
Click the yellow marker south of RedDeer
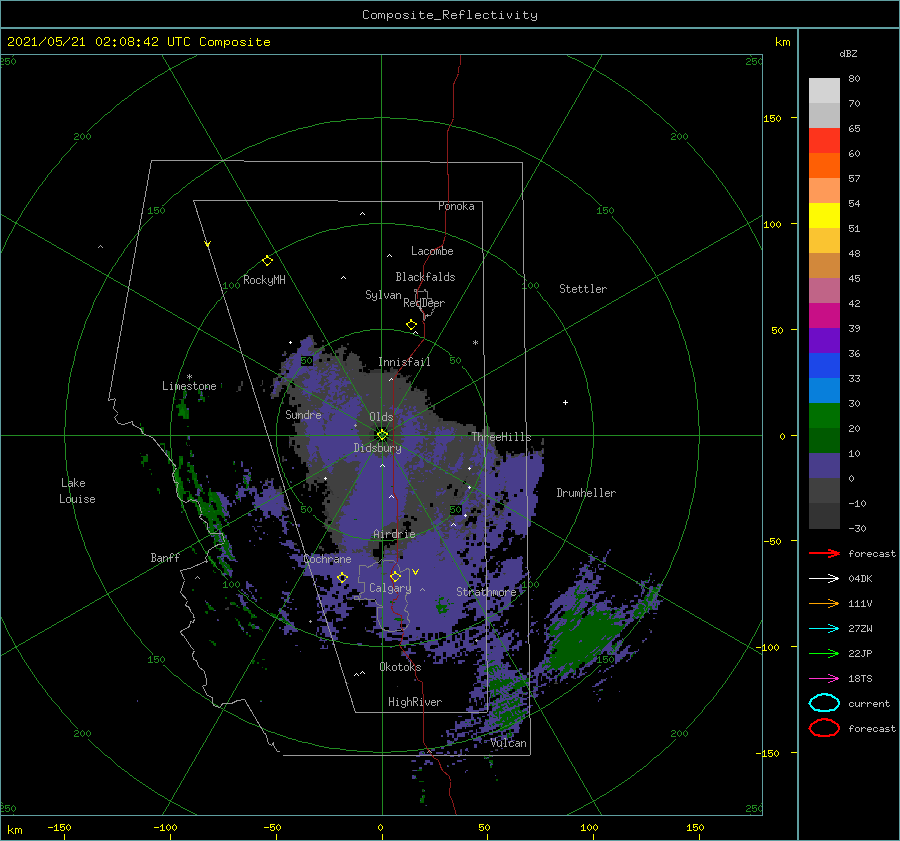click(411, 325)
